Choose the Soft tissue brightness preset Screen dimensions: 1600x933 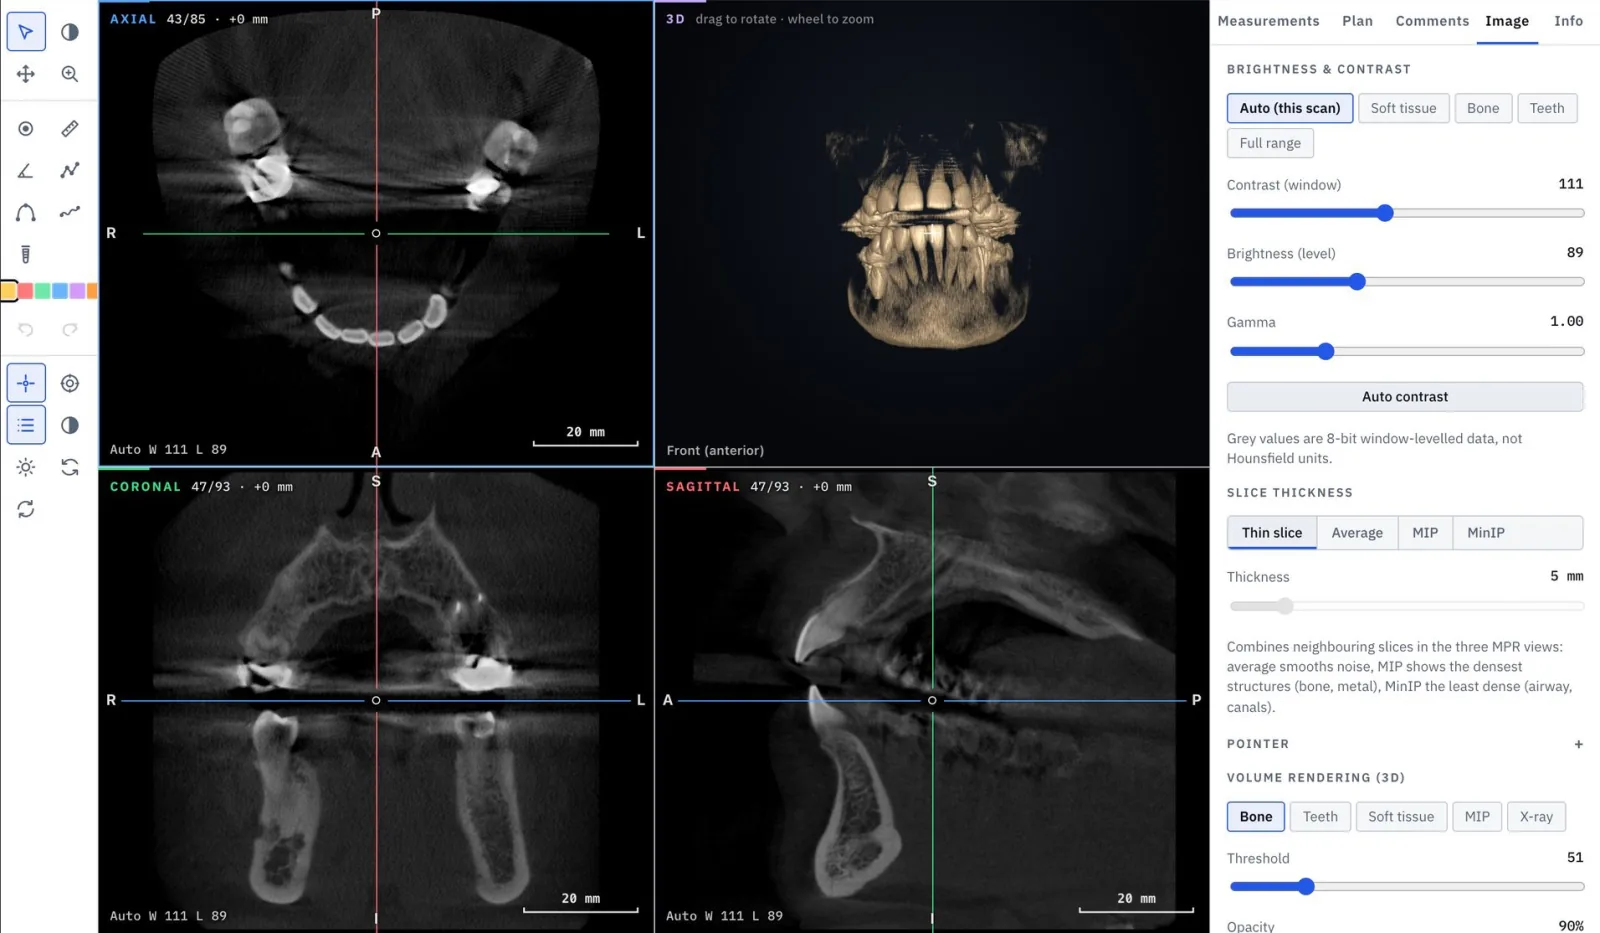pyautogui.click(x=1403, y=108)
